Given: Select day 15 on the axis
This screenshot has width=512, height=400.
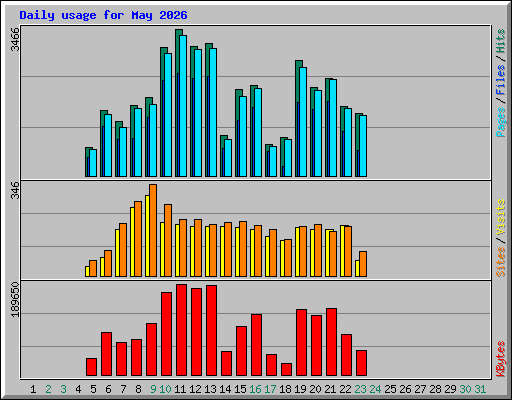Looking at the screenshot, I should [x=240, y=389].
